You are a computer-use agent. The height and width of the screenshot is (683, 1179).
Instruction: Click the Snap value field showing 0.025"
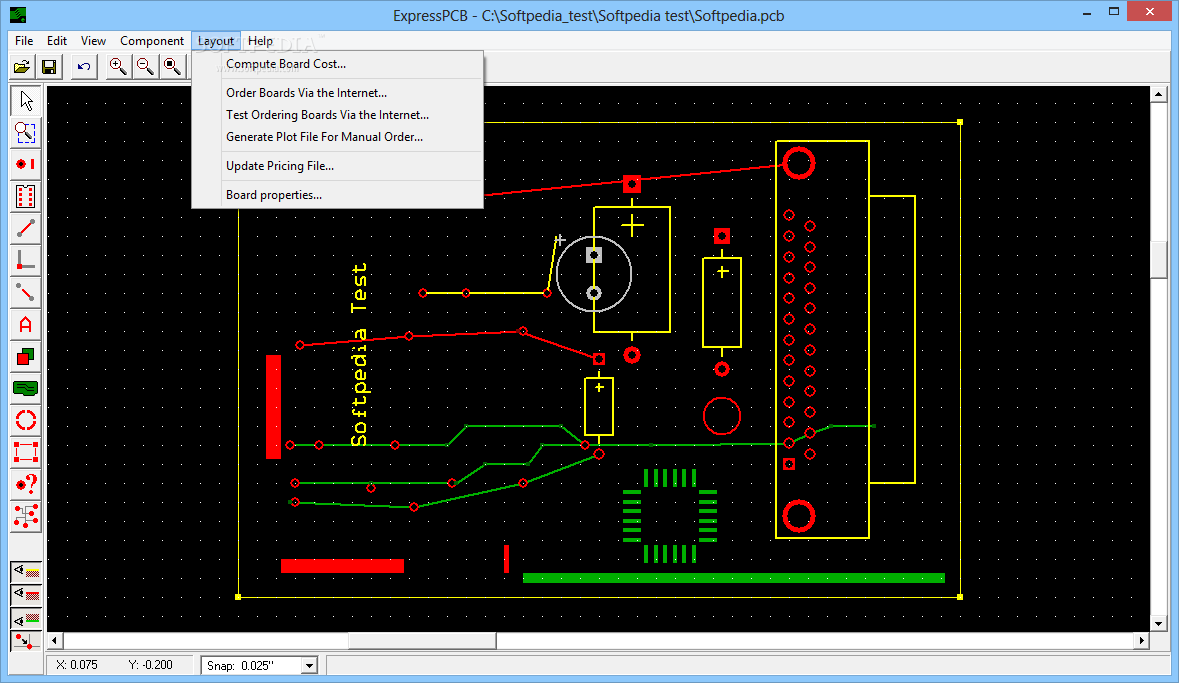pyautogui.click(x=252, y=666)
